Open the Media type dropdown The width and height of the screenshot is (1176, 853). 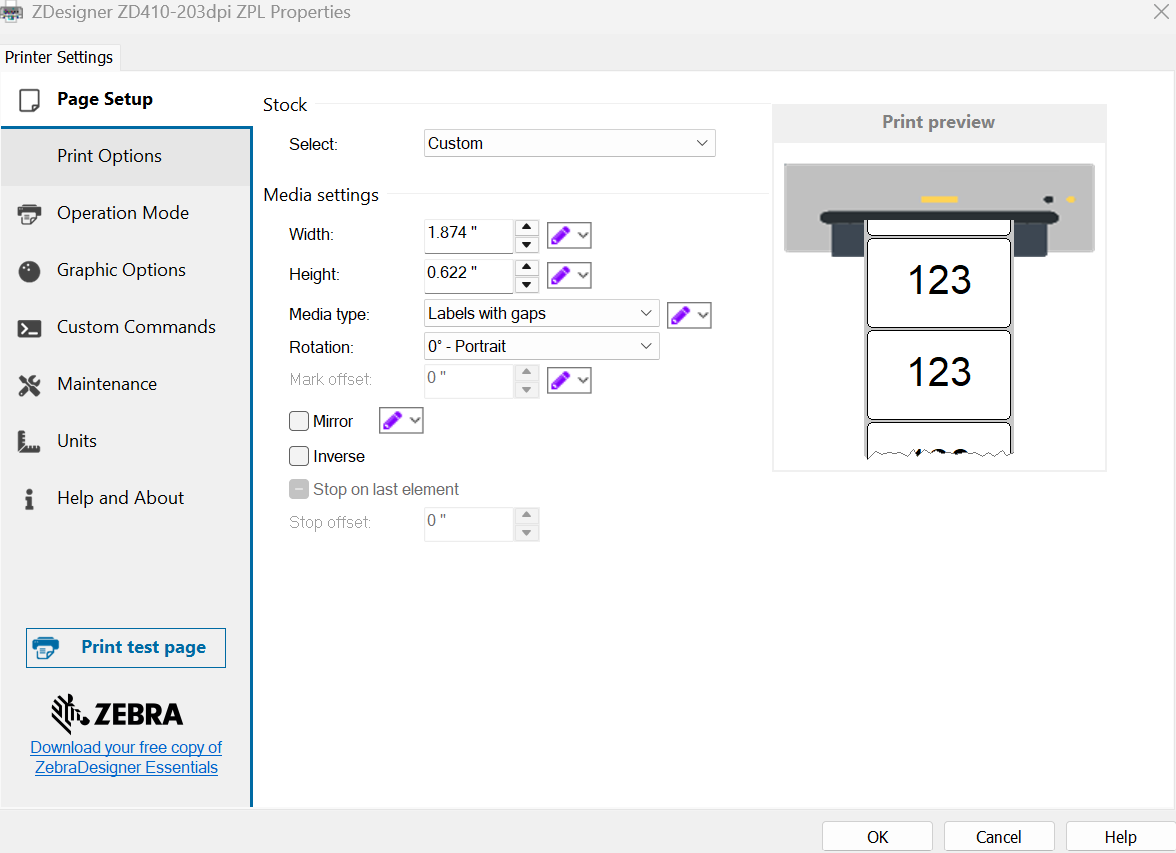coord(541,314)
